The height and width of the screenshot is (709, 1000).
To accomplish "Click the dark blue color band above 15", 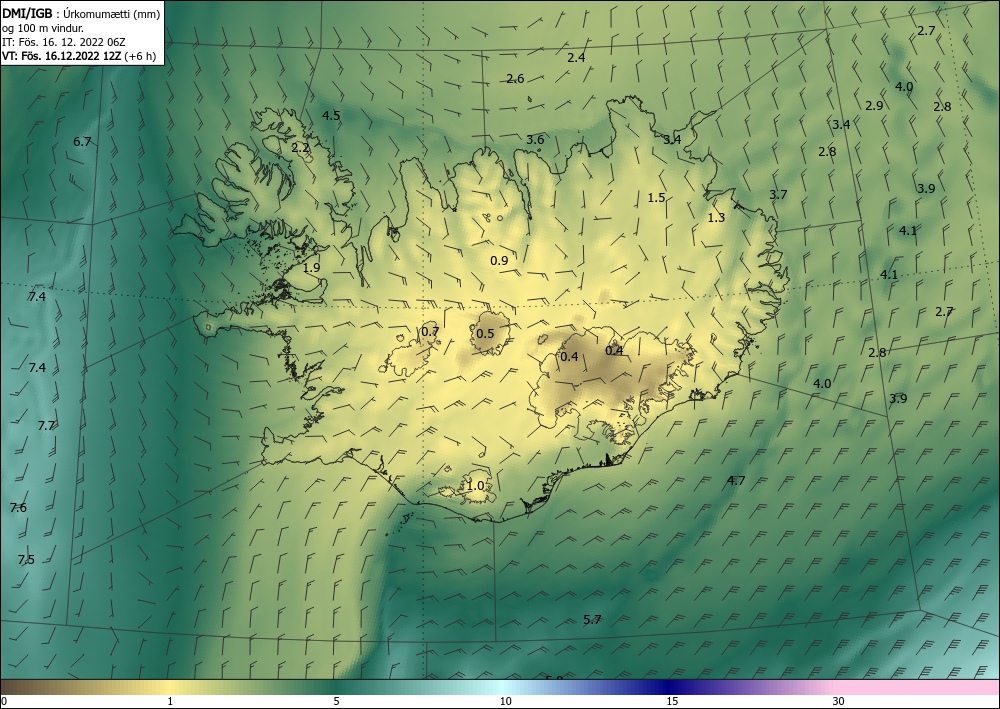I will pos(670,687).
